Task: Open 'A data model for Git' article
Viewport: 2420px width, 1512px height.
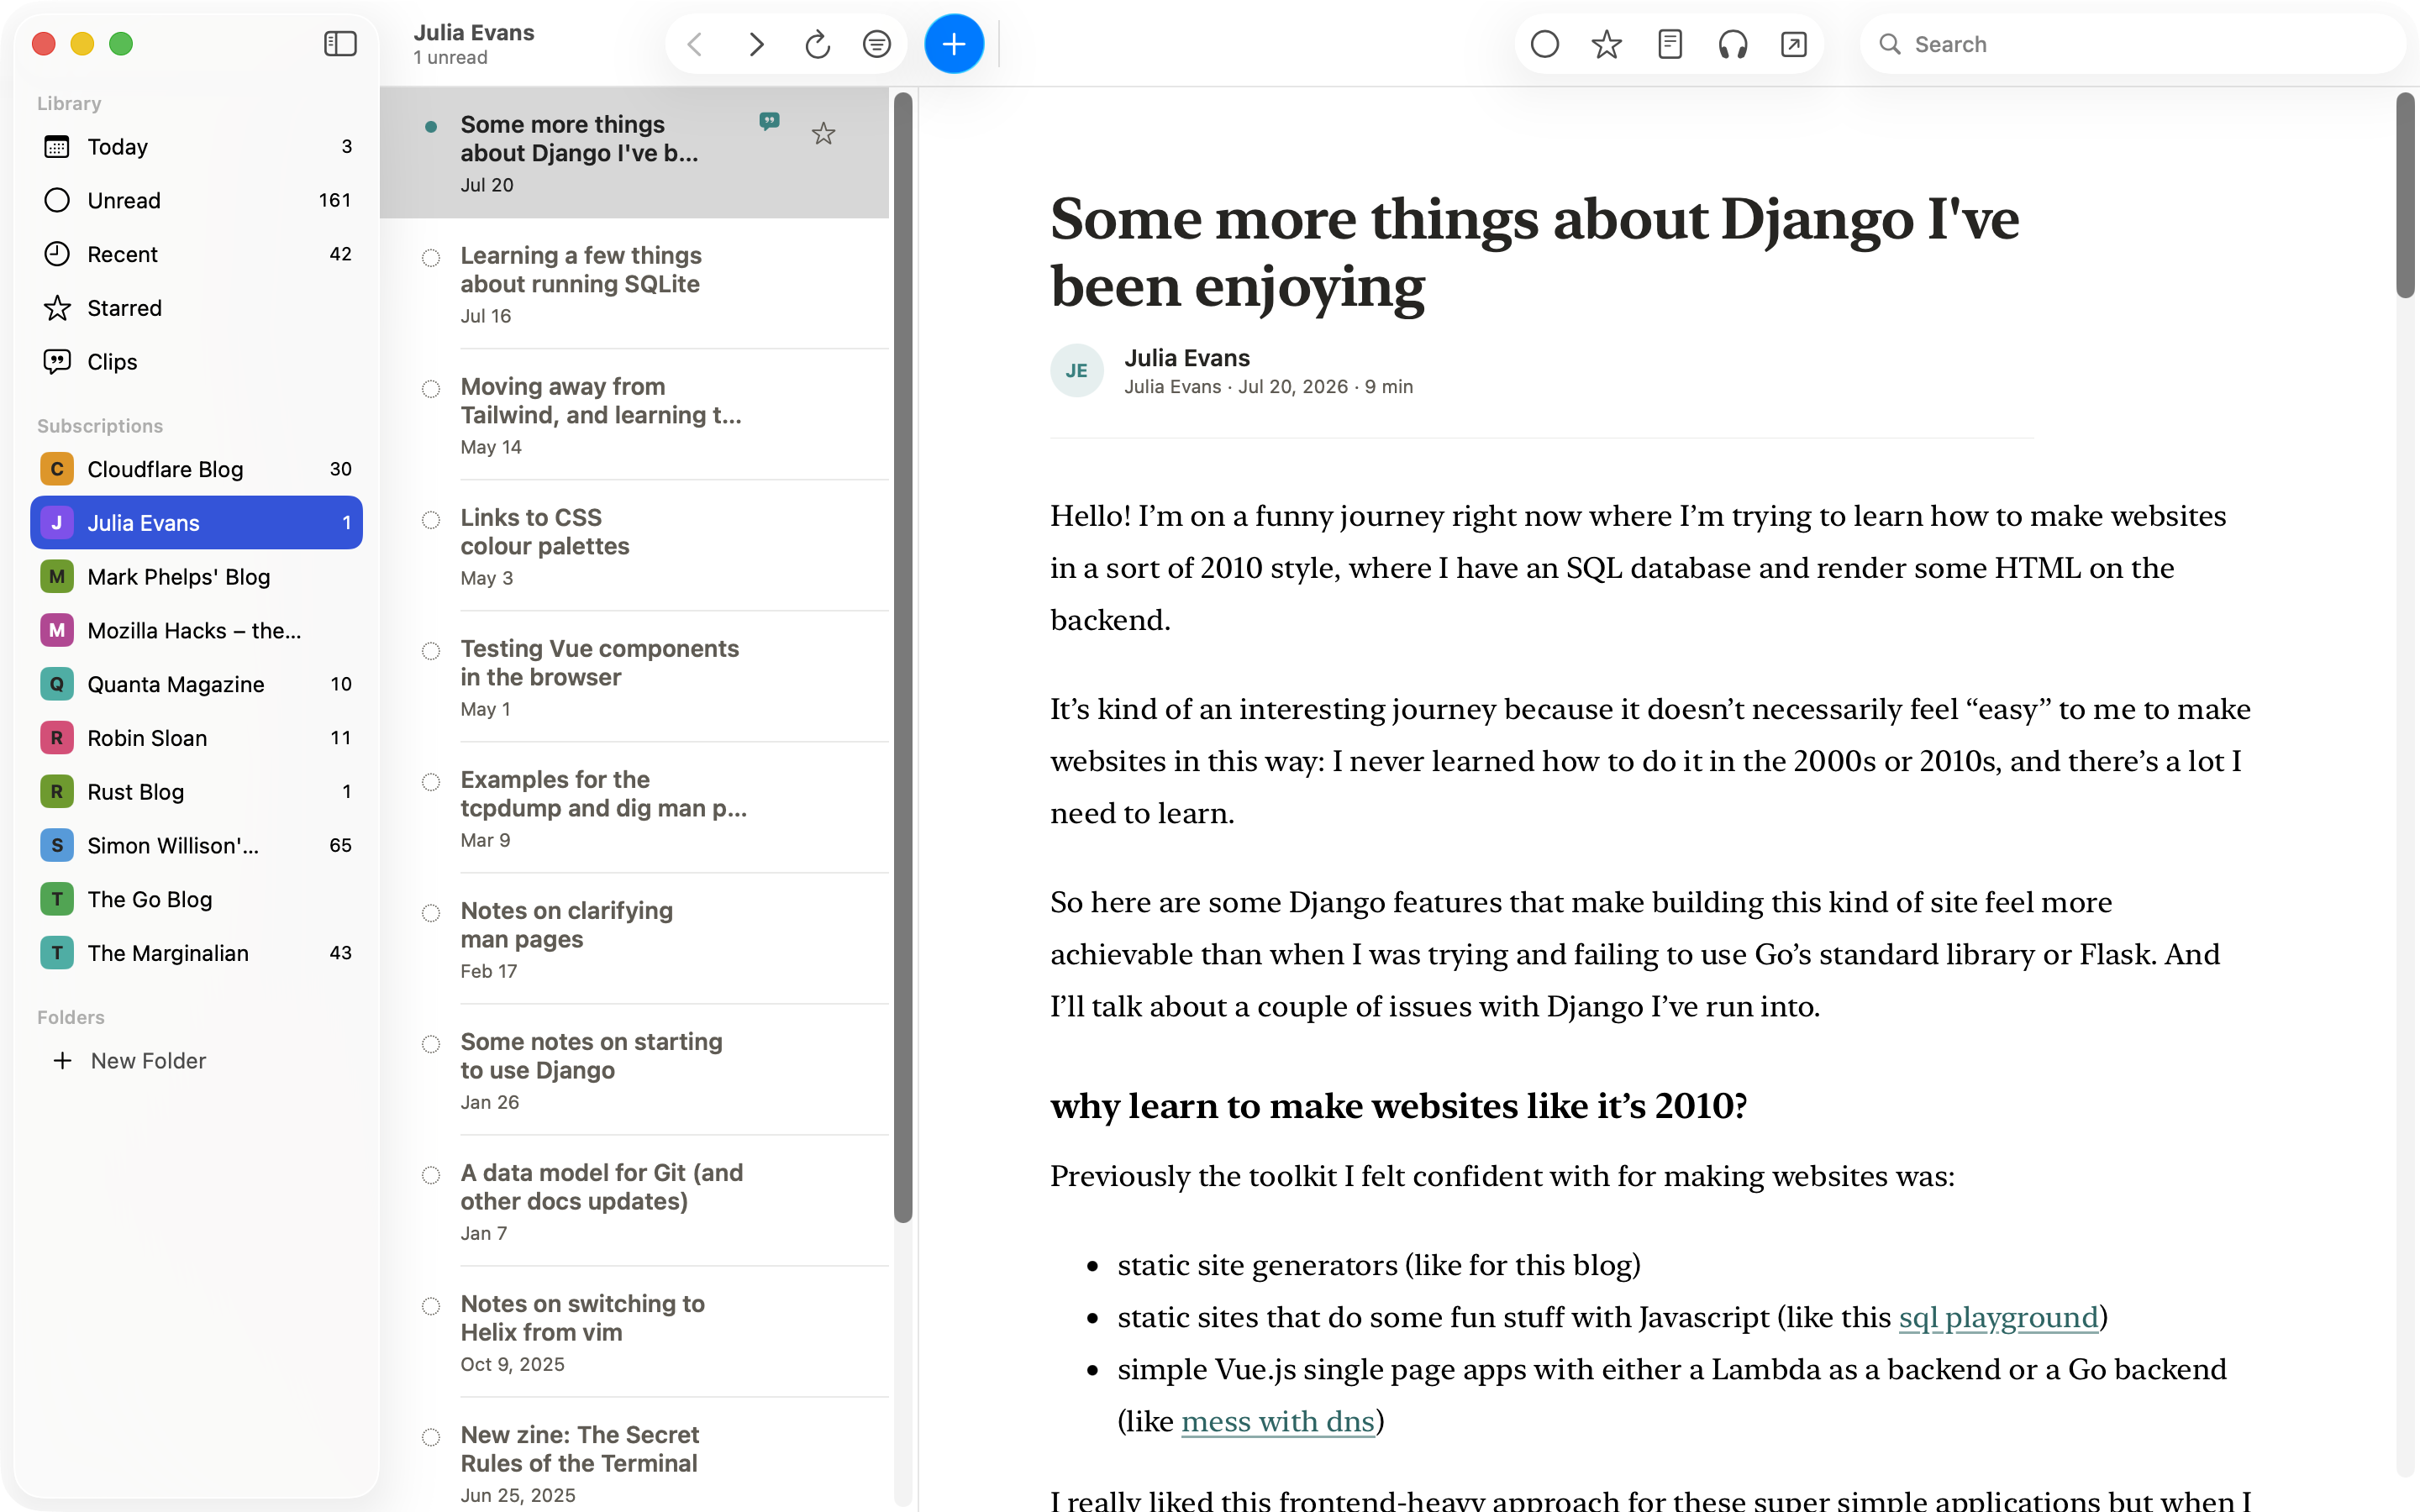Action: tap(634, 1201)
